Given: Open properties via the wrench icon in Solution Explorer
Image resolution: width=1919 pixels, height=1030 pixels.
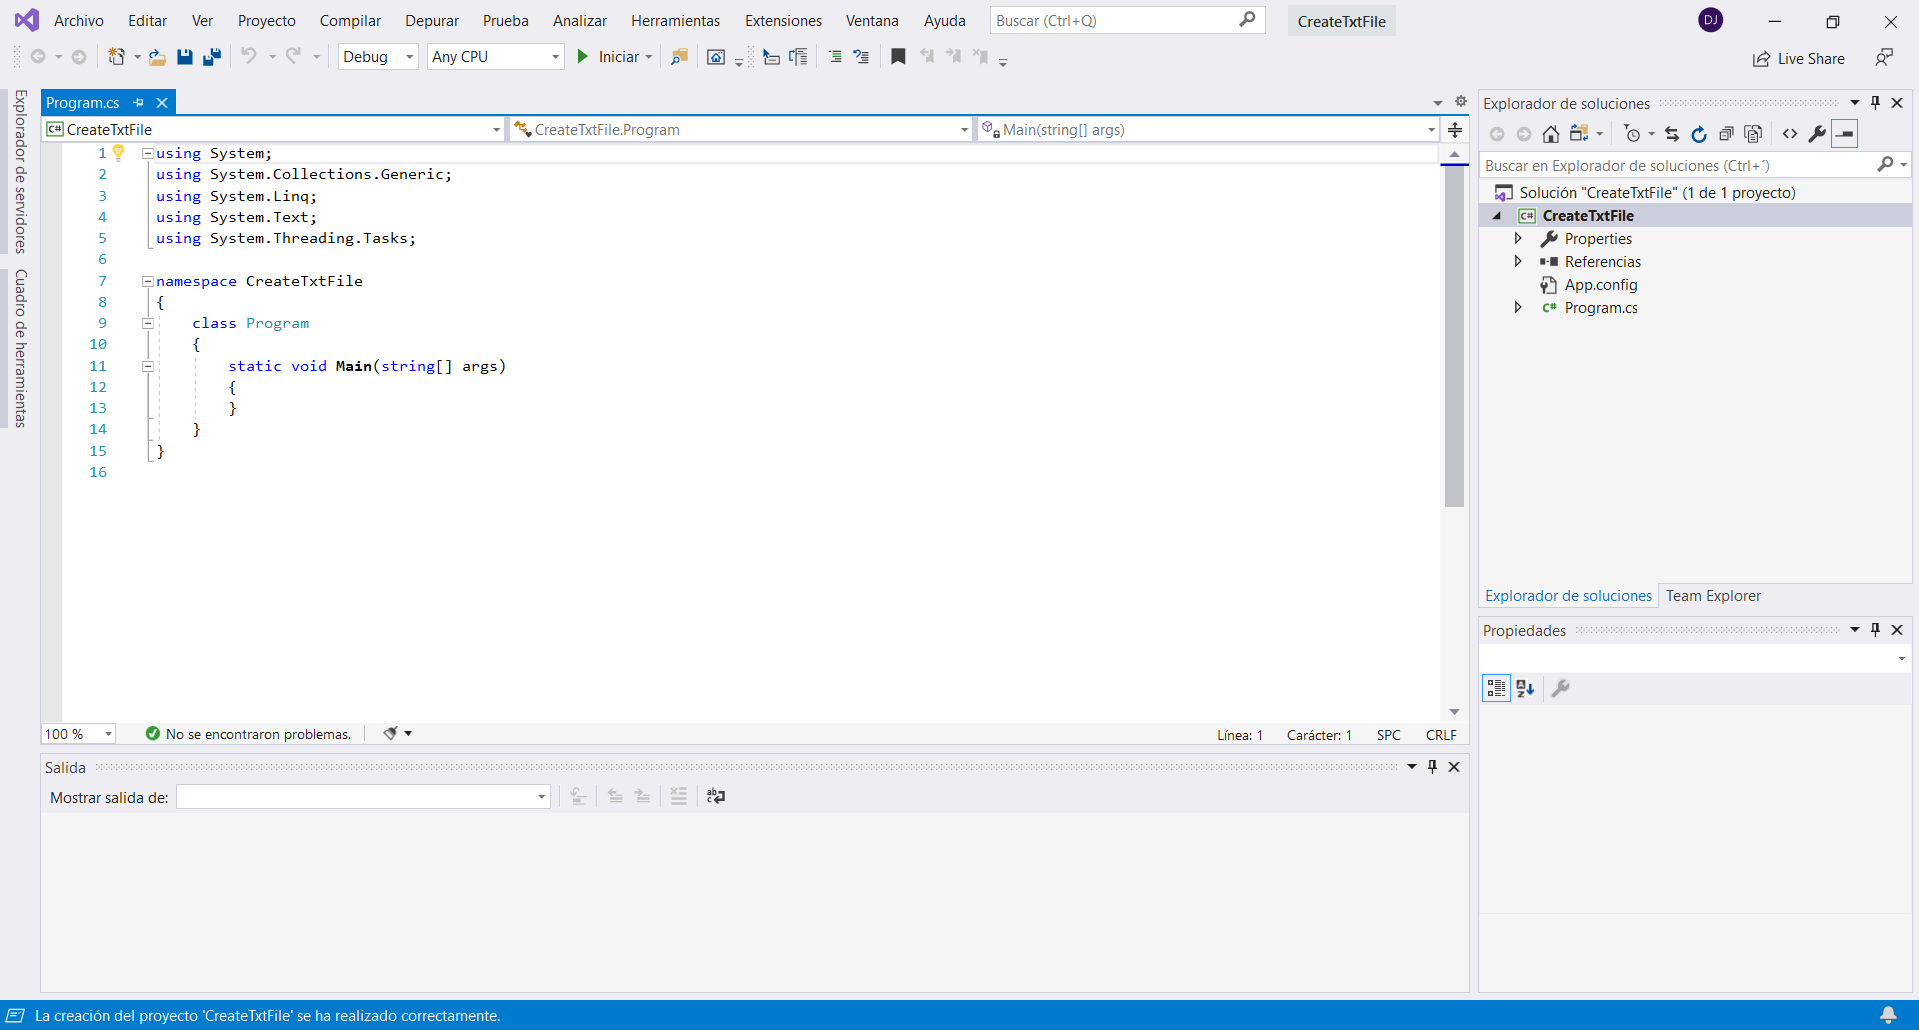Looking at the screenshot, I should pos(1817,134).
